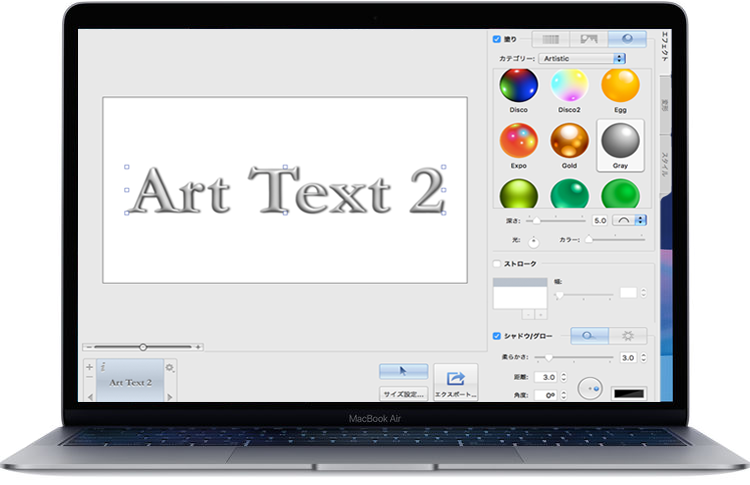This screenshot has height=485, width=750.
Task: Click the stroke 幅 width slider
Action: tap(584, 295)
